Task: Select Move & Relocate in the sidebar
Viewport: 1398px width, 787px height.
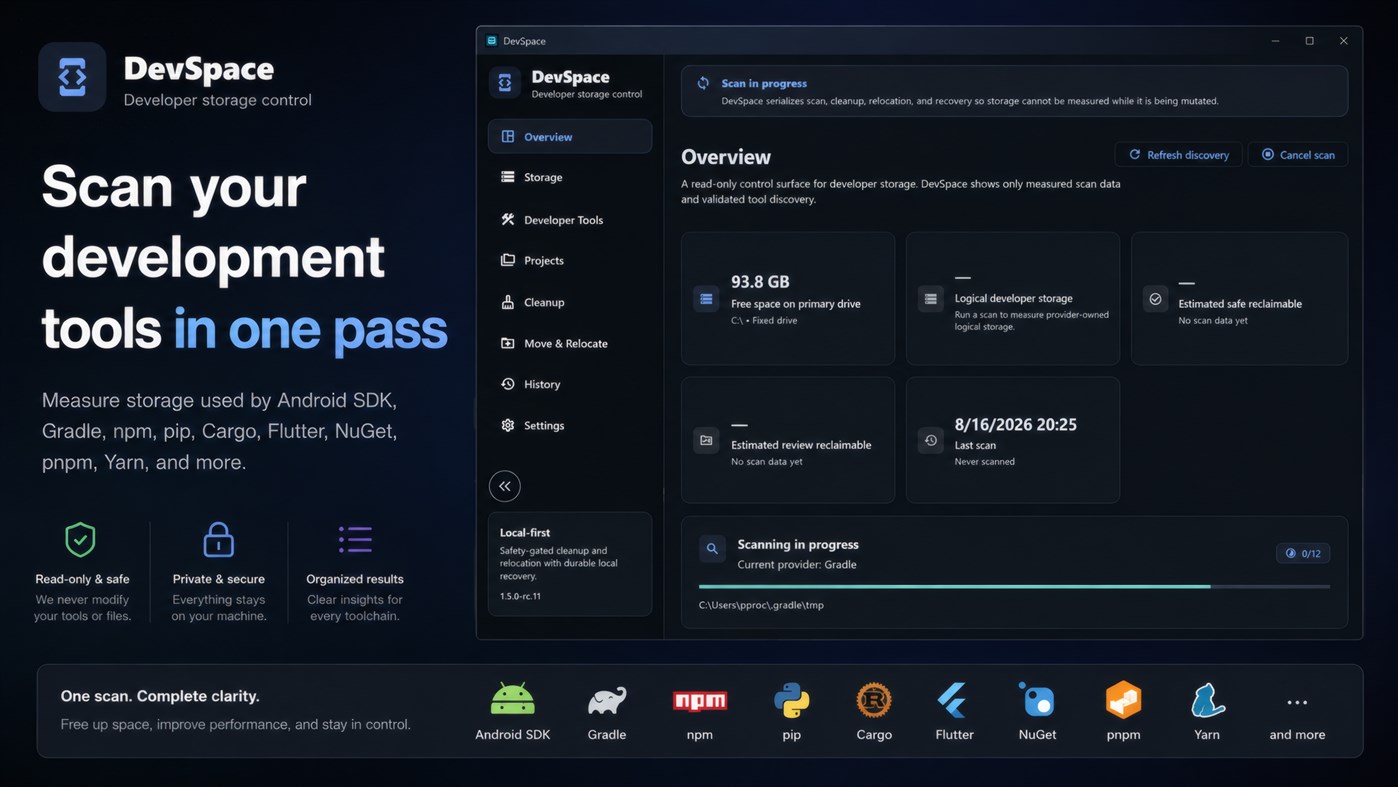Action: tap(569, 343)
